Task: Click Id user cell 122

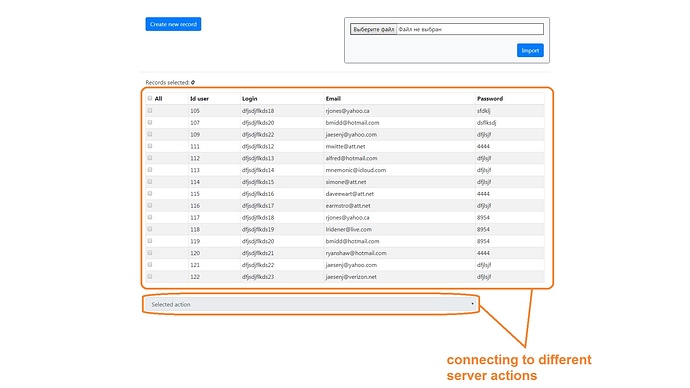Action: pos(195,277)
